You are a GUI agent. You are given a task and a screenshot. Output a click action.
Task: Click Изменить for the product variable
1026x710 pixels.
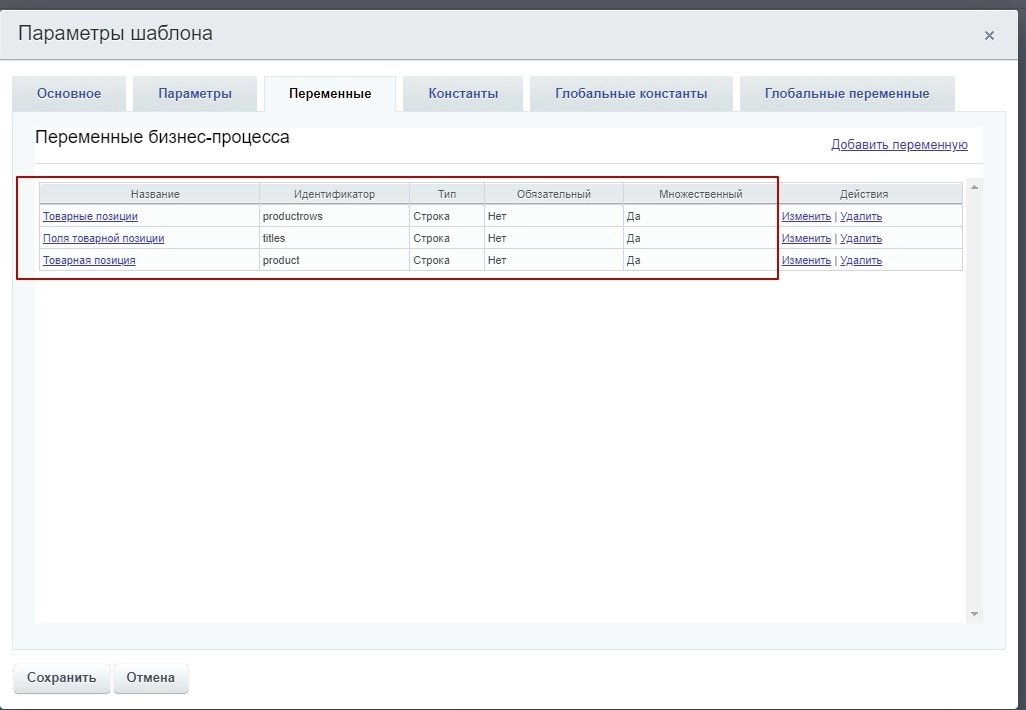806,260
